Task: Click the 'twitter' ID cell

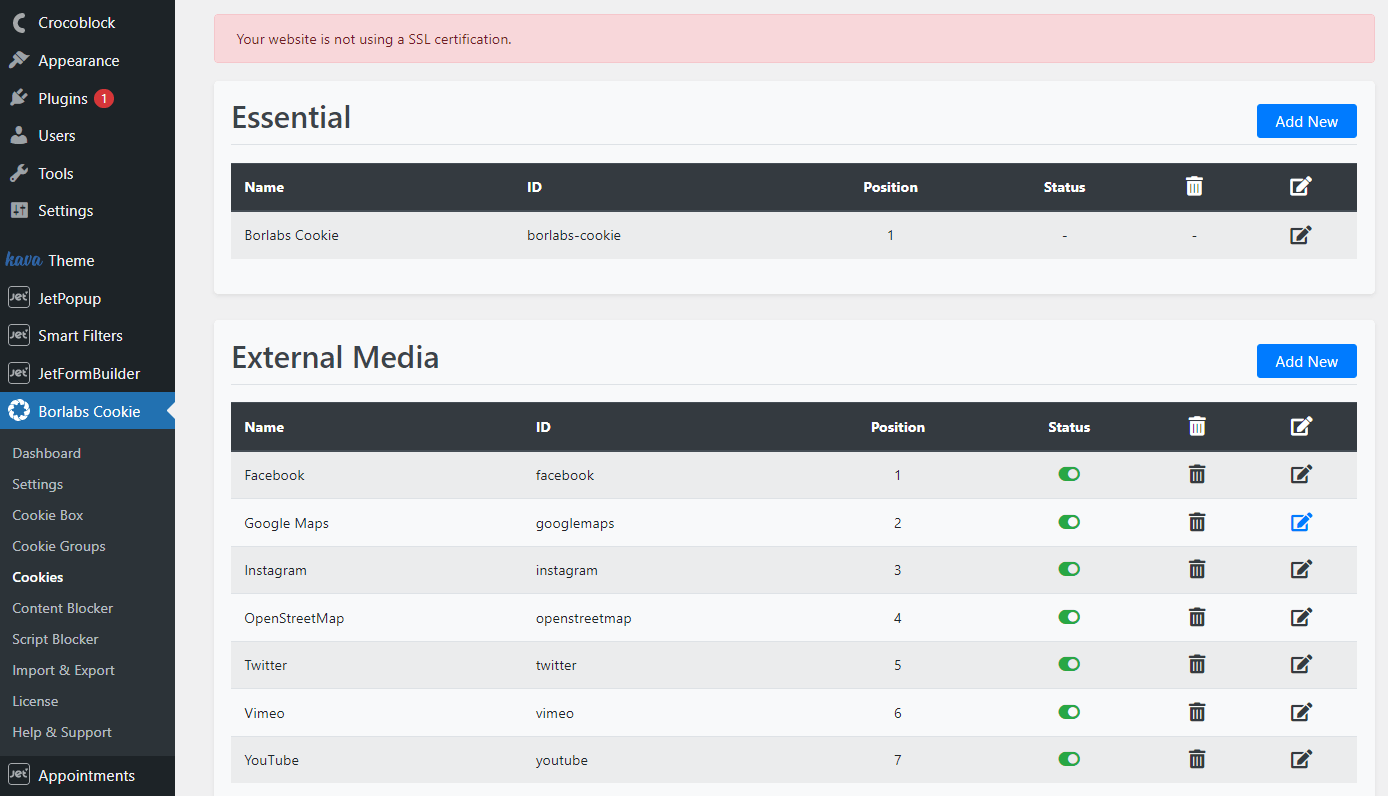Action: click(x=556, y=665)
